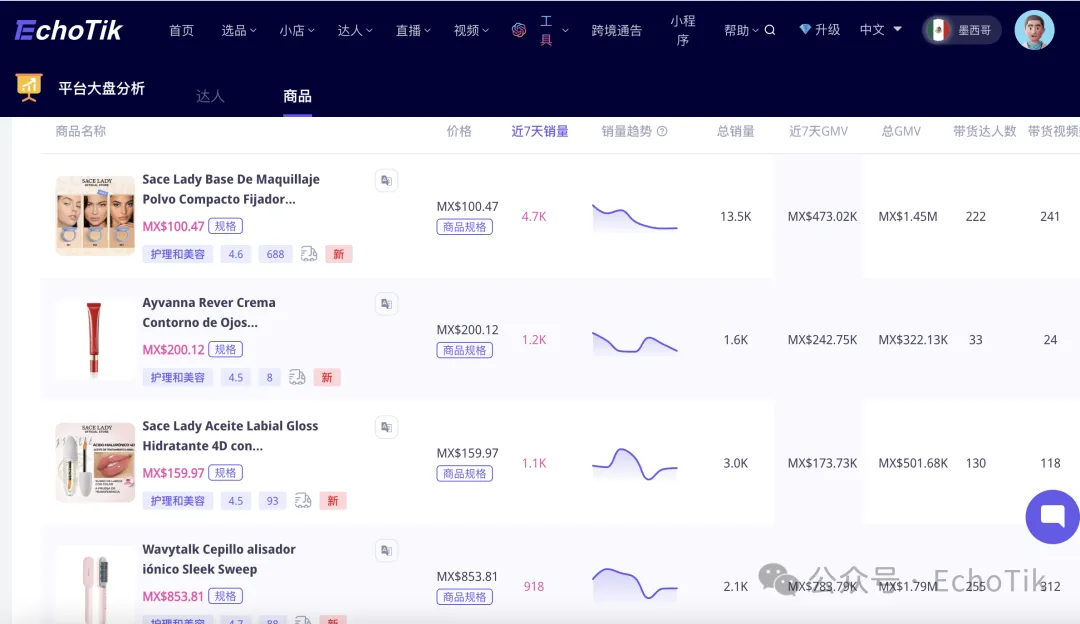Sort by 总GMV column header
Viewport: 1080px width, 624px height.
(x=901, y=131)
